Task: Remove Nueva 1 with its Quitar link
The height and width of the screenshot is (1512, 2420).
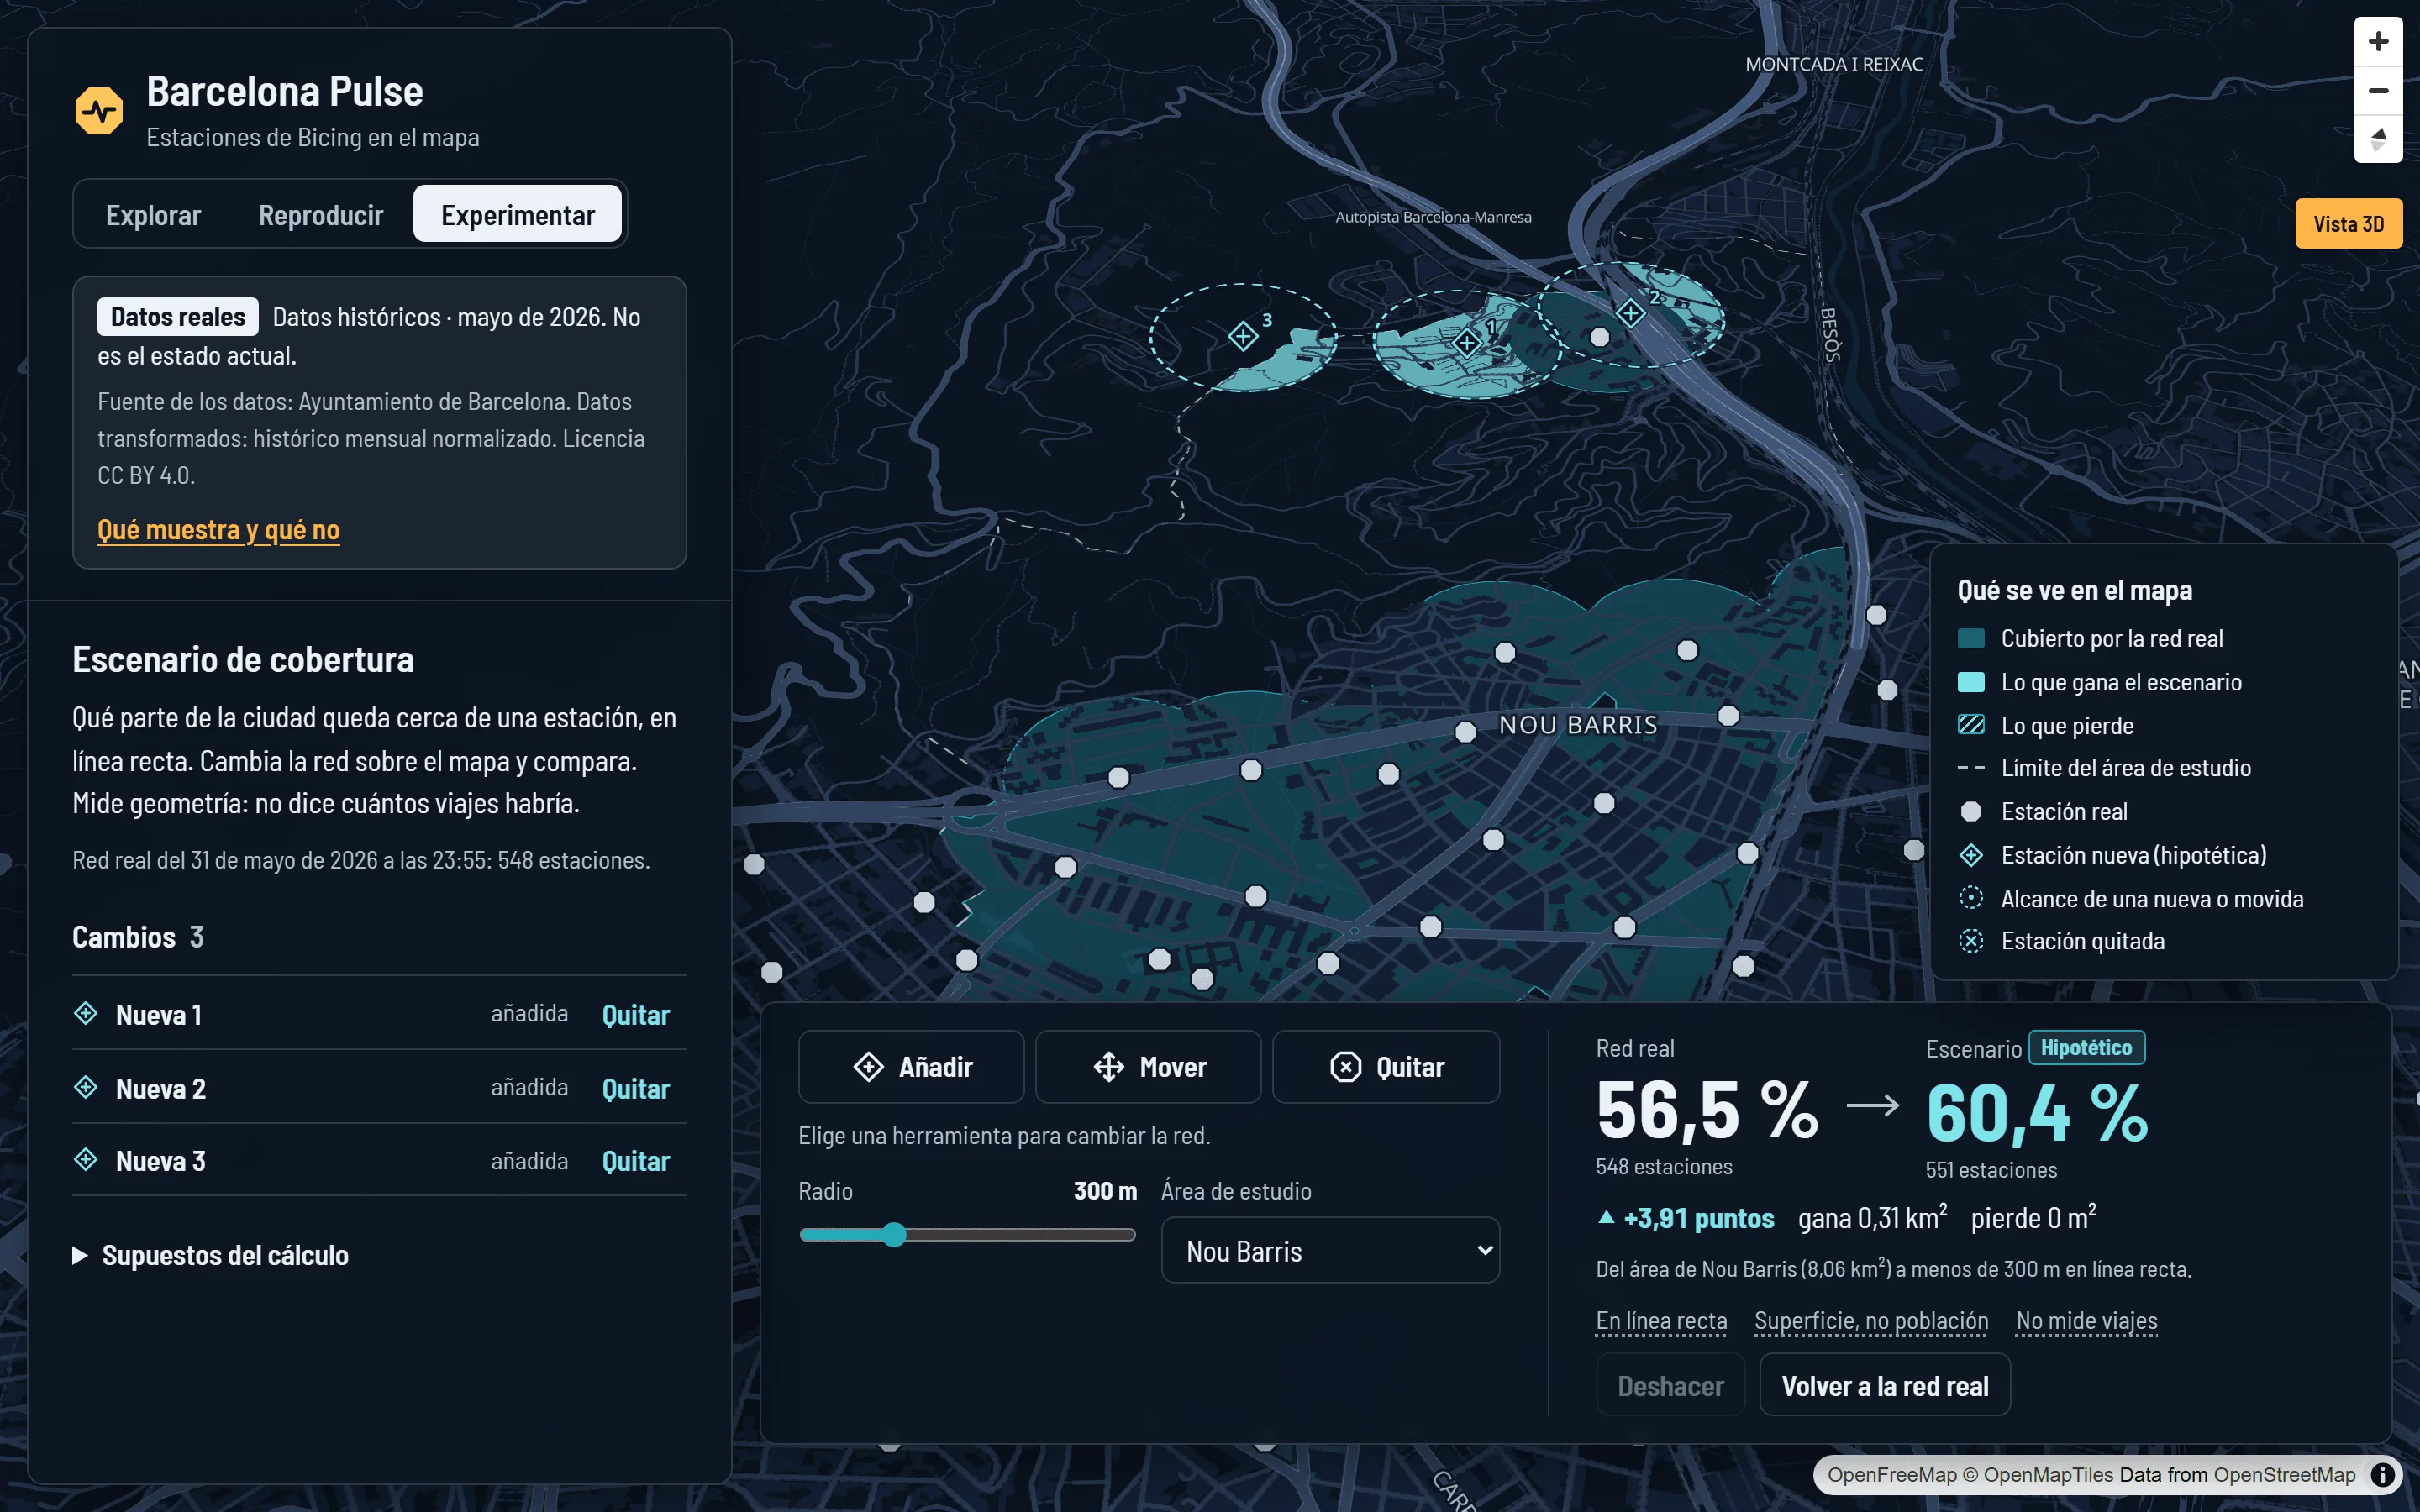Action: coord(636,1015)
